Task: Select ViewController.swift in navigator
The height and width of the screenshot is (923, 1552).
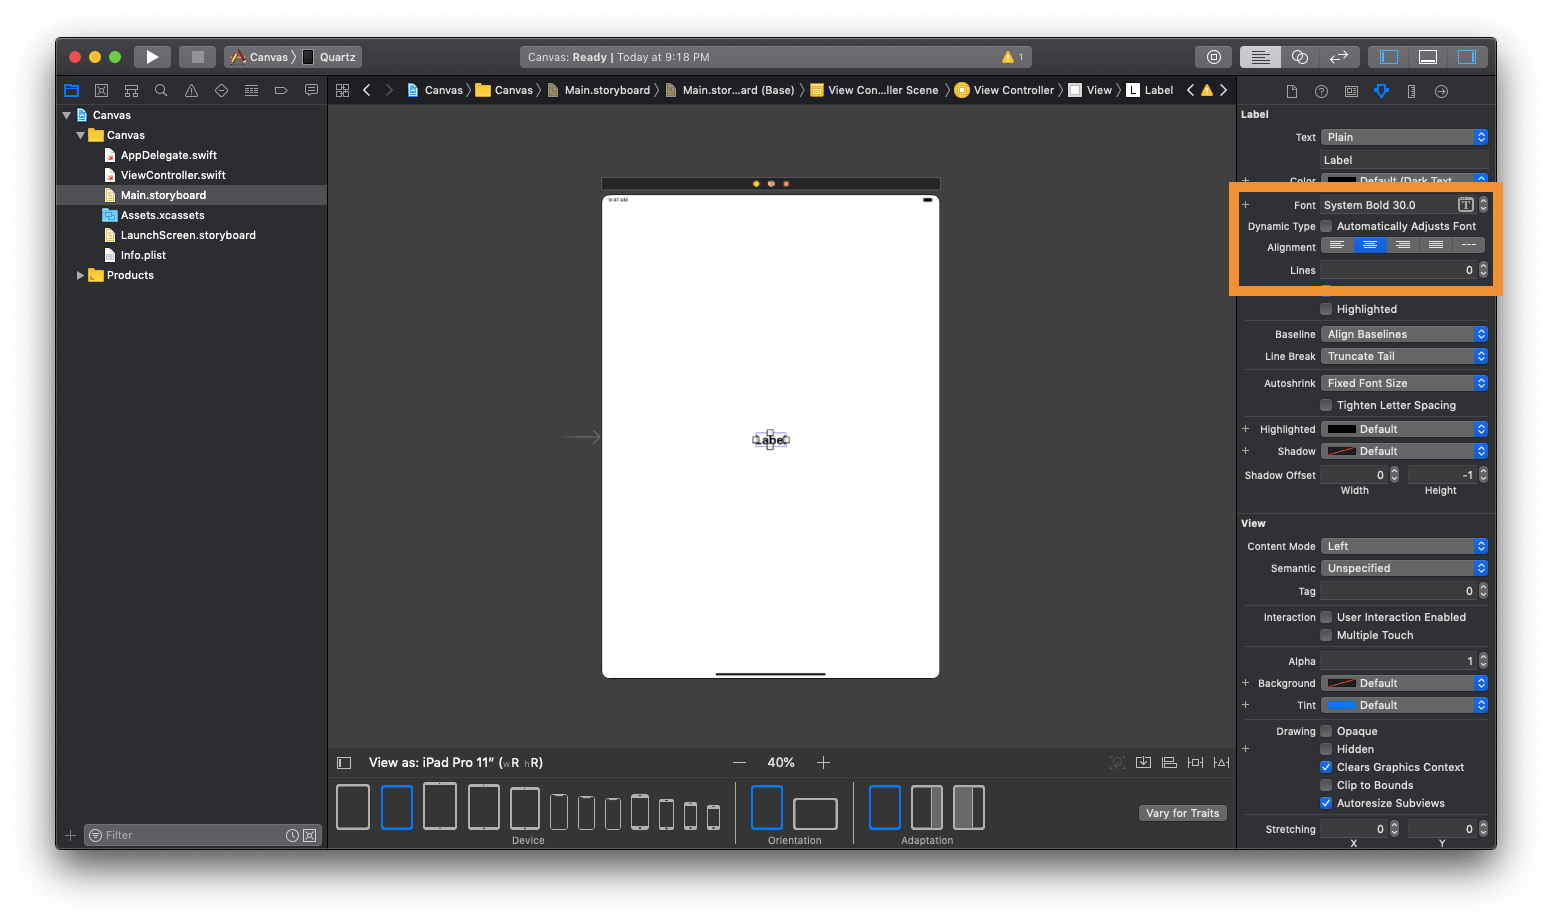Action: pyautogui.click(x=173, y=175)
